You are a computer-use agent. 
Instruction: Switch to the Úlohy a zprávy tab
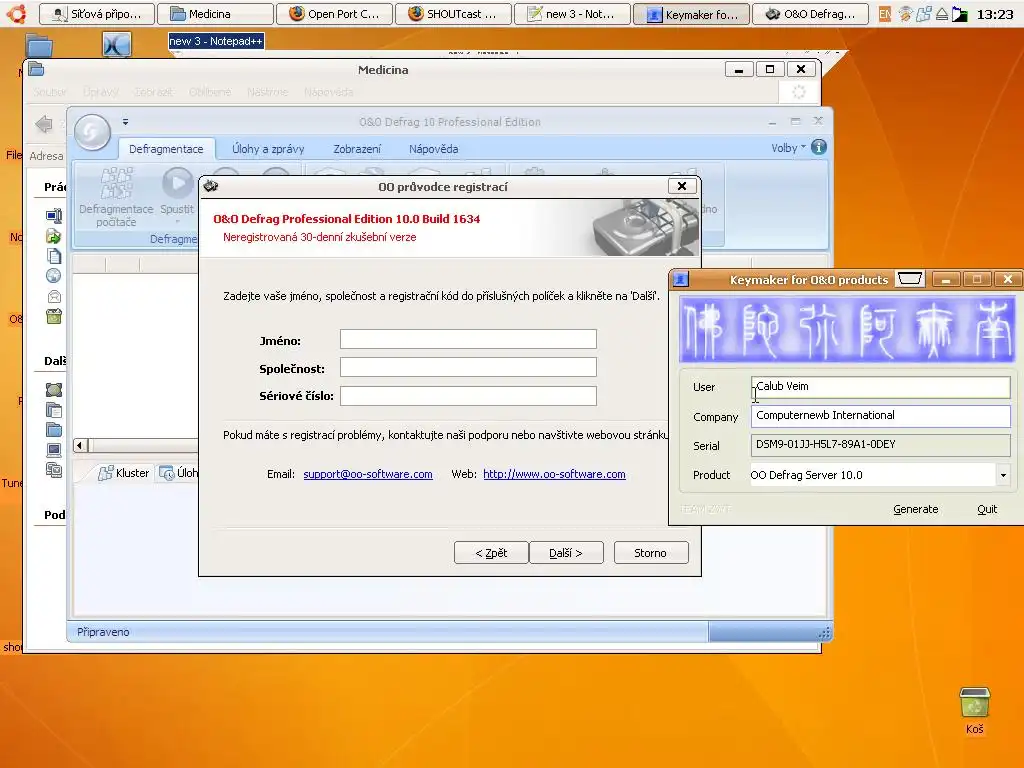tap(268, 149)
